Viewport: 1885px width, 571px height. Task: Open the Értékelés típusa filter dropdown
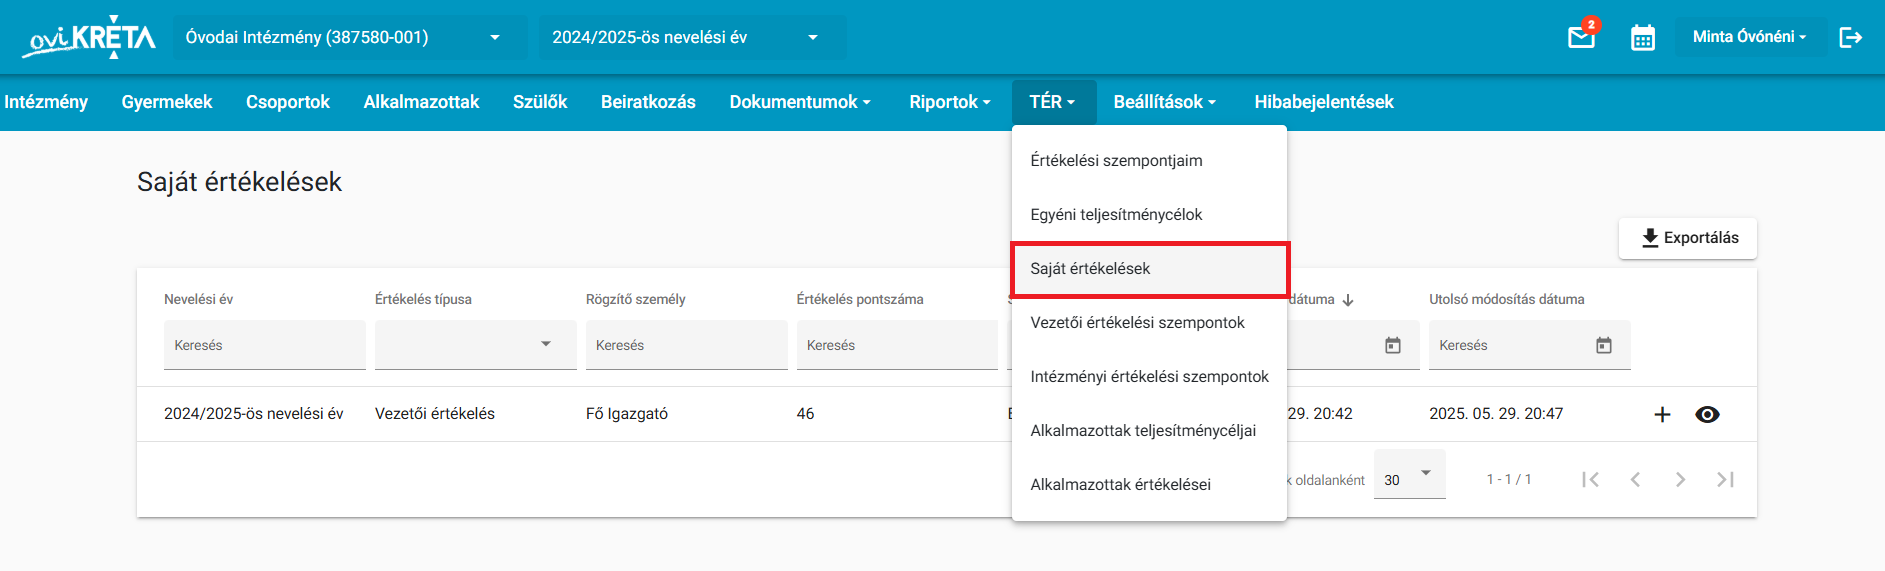(x=475, y=345)
